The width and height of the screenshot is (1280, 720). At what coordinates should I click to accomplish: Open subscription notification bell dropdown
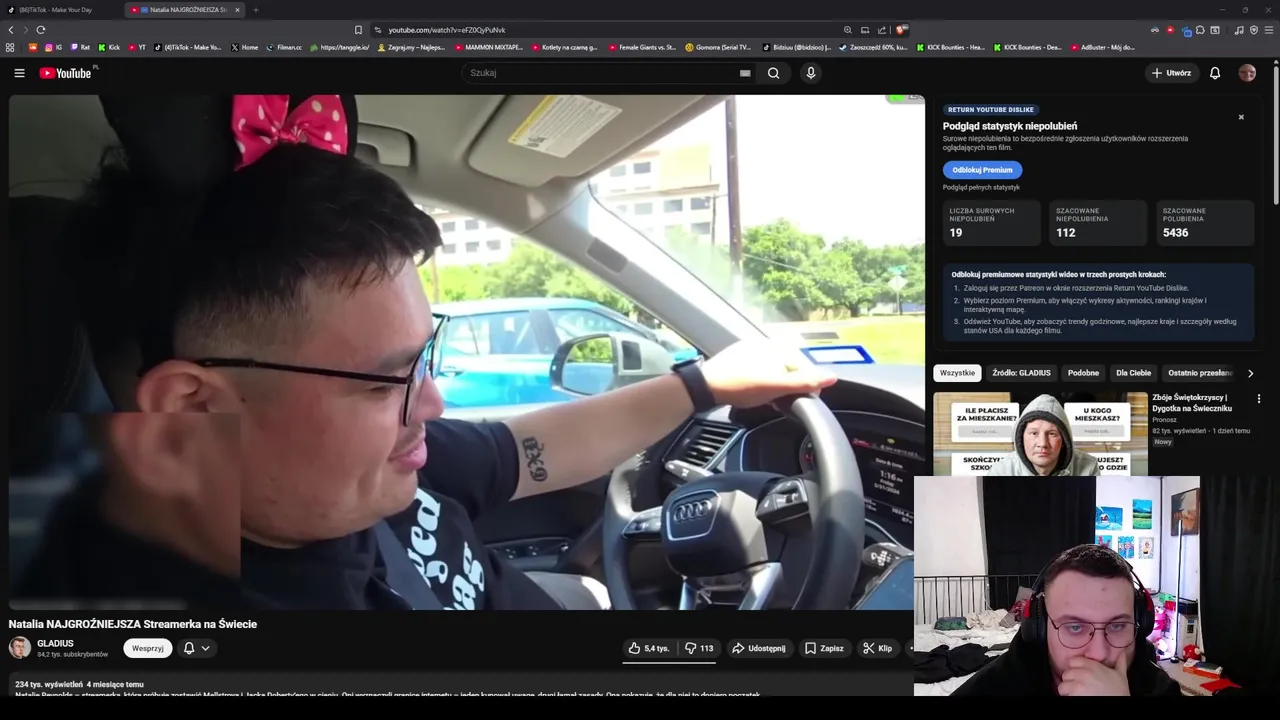[x=197, y=648]
